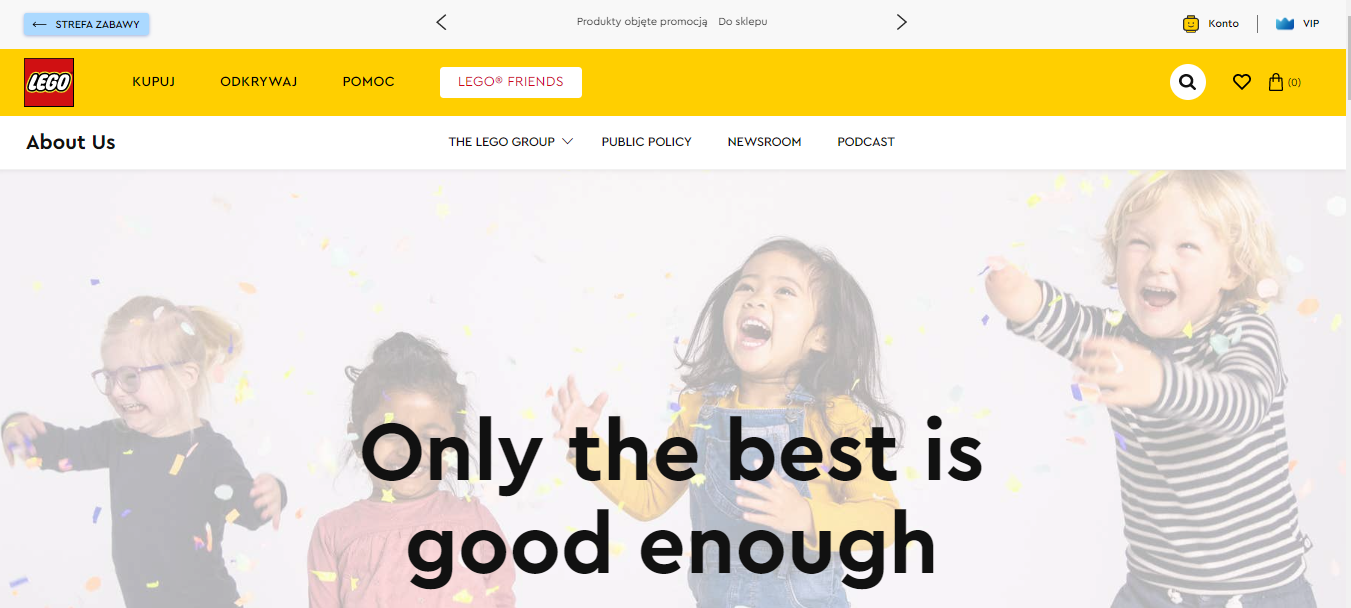Show next promo with right arrow

pos(901,22)
